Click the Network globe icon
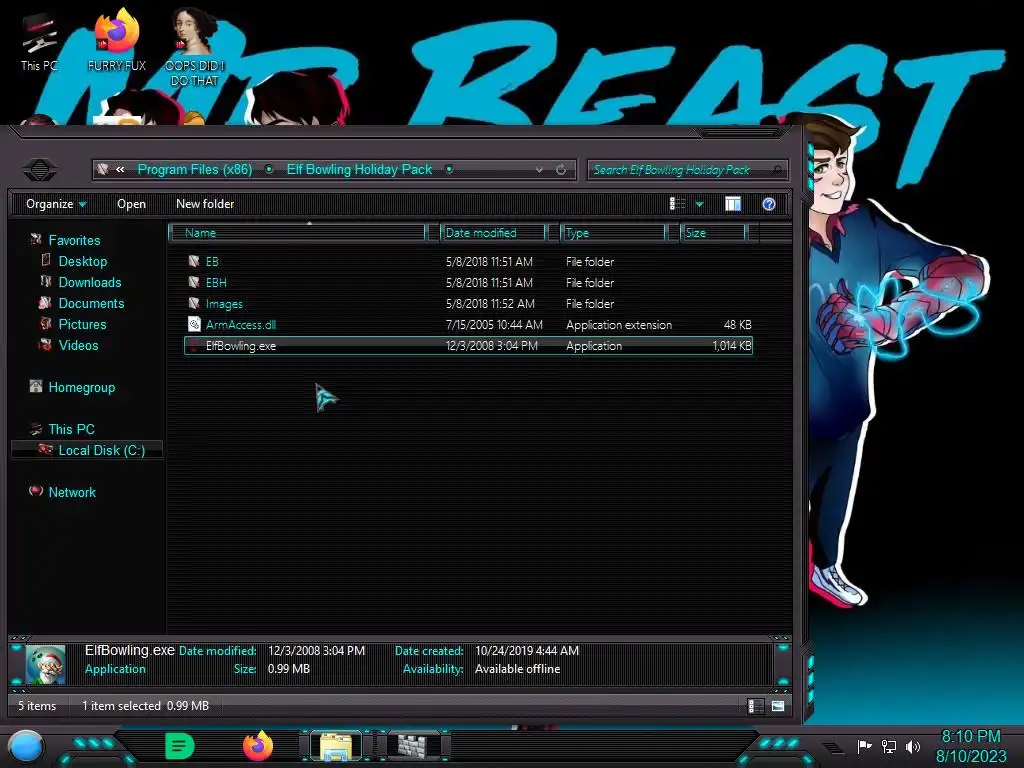The width and height of the screenshot is (1024, 768). tap(36, 491)
